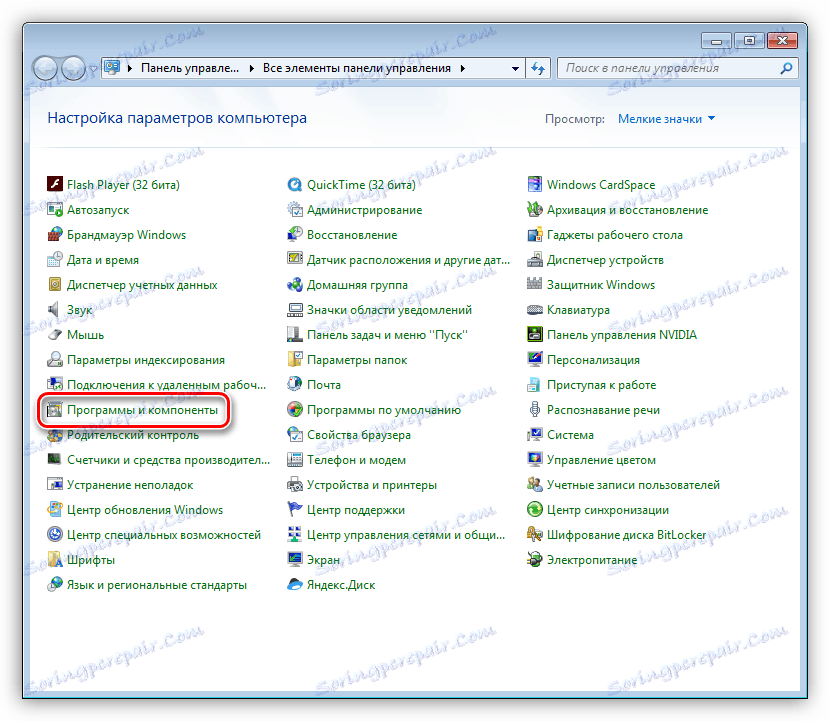Open Гаджеты рабочего стола link

pyautogui.click(x=615, y=235)
